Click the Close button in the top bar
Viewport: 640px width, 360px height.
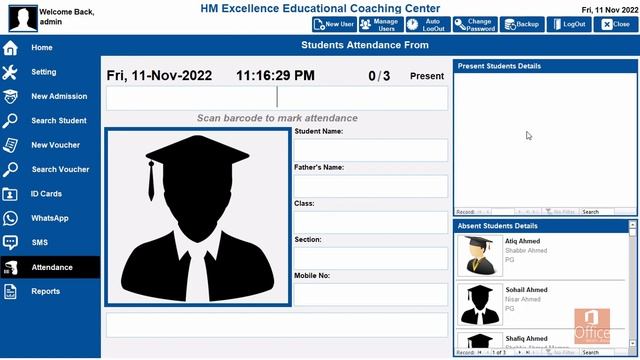click(616, 24)
